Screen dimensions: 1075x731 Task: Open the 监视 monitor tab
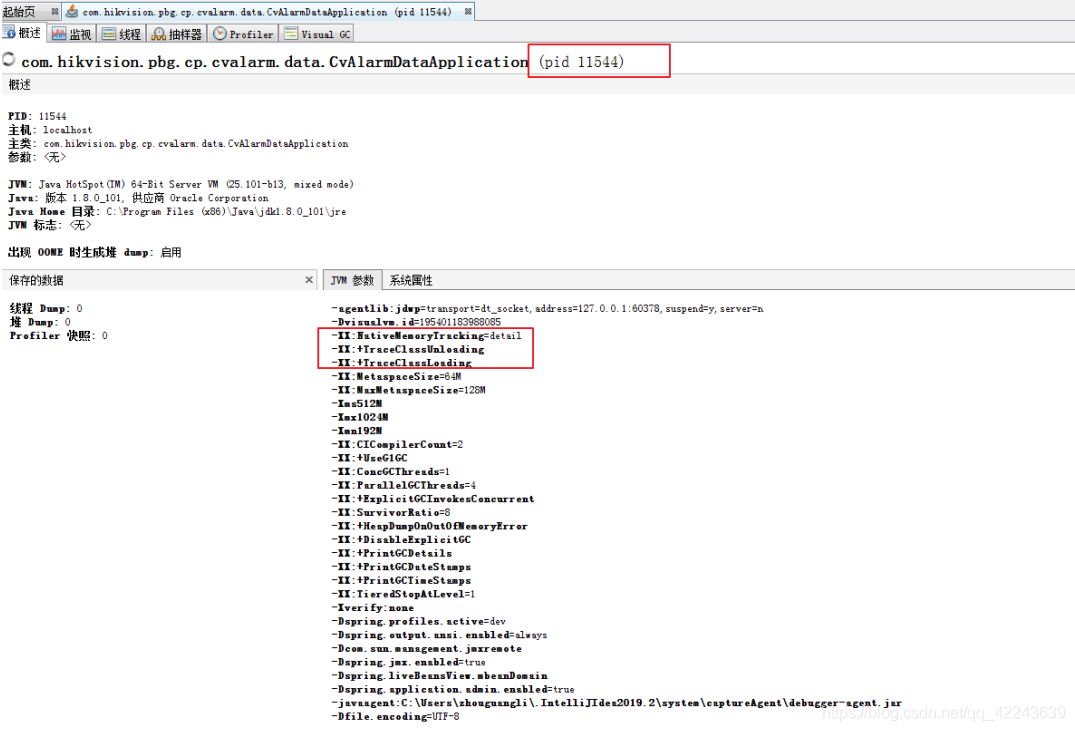(71, 34)
